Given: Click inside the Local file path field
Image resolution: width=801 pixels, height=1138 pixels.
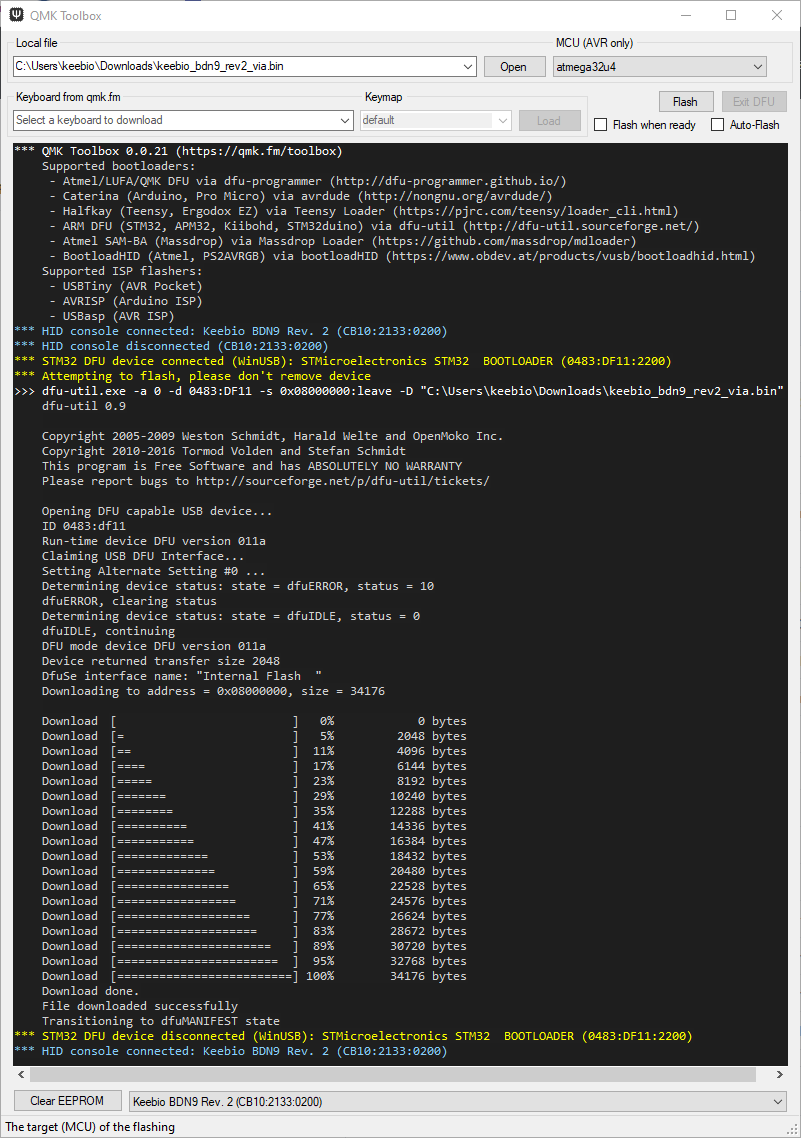Looking at the screenshot, I should tap(200, 66).
